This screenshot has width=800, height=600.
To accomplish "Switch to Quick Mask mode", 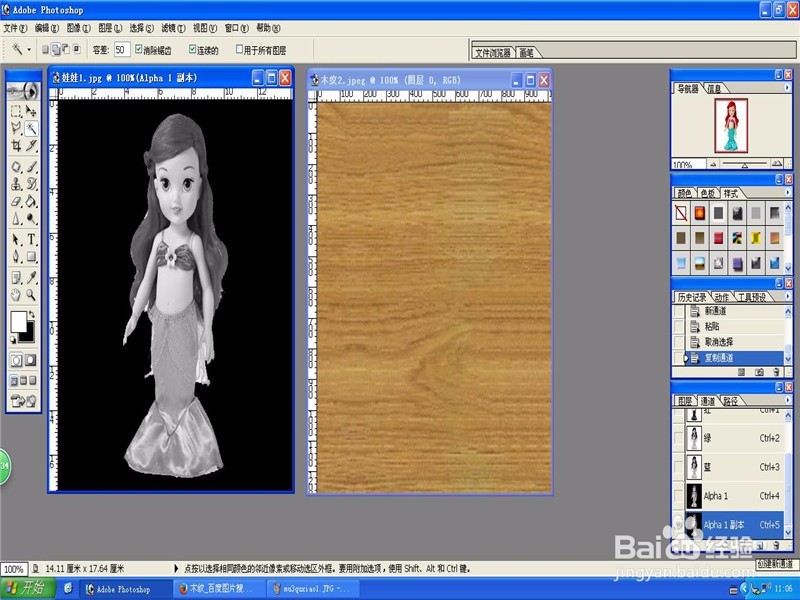I will pos(31,361).
